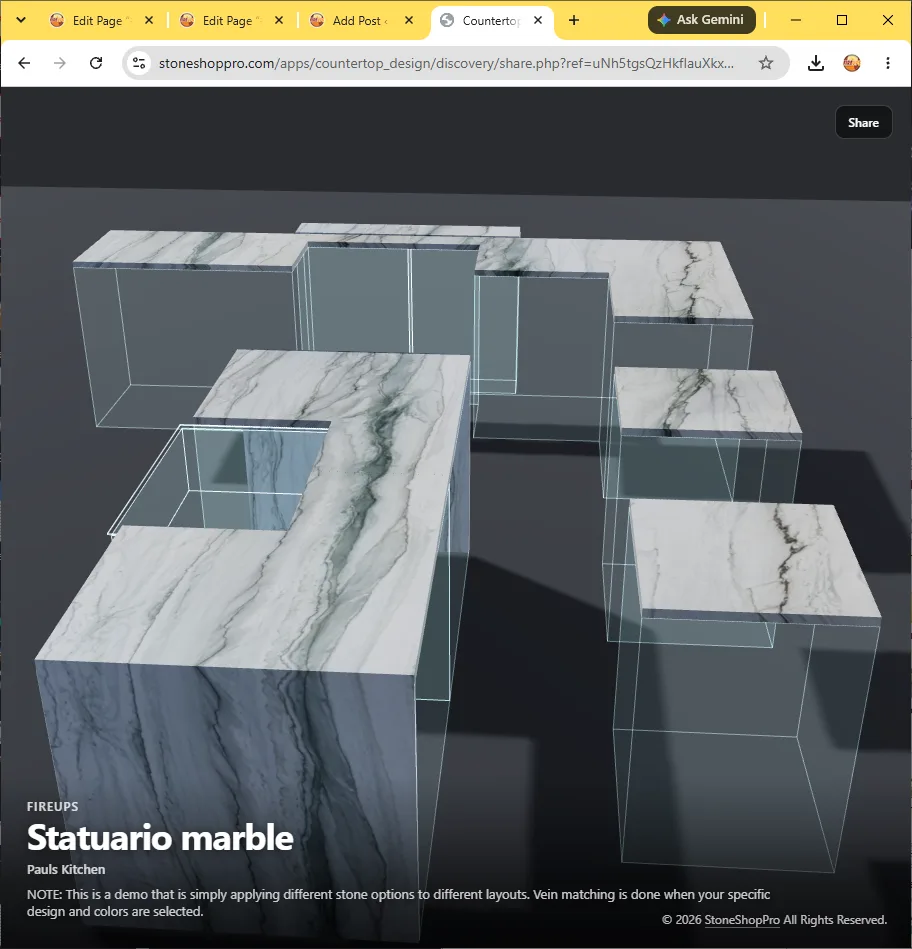The height and width of the screenshot is (949, 912).
Task: Click the Share button
Action: (864, 122)
